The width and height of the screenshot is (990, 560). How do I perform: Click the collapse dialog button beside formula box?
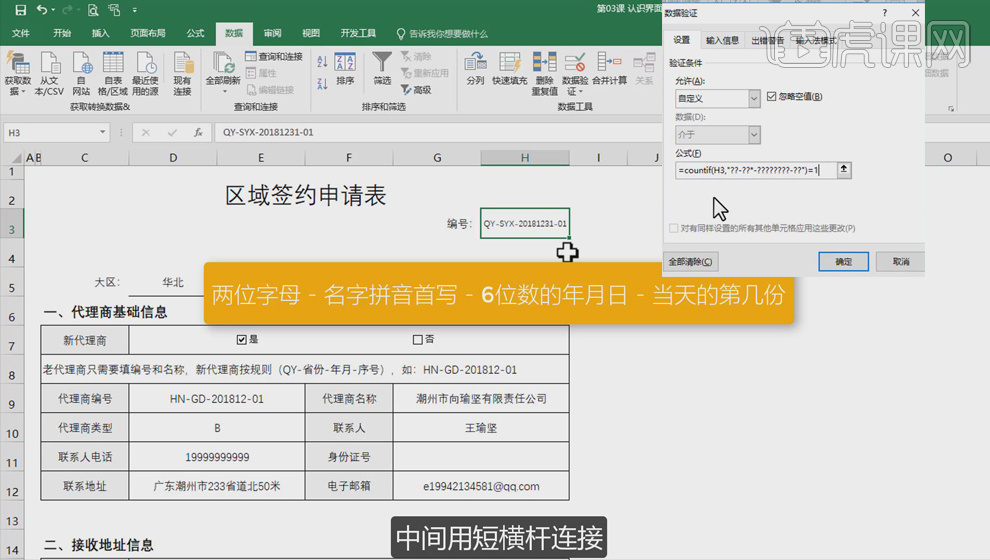[844, 170]
